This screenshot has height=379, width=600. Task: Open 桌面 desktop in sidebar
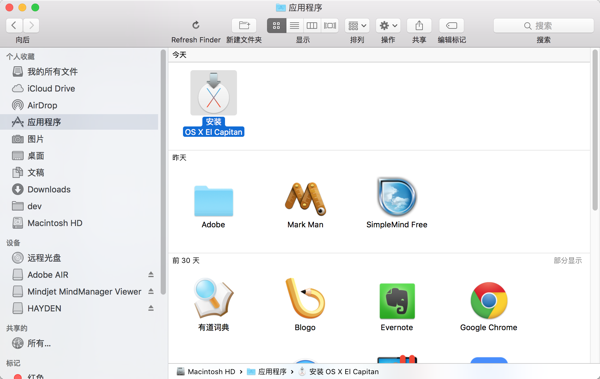pos(79,156)
